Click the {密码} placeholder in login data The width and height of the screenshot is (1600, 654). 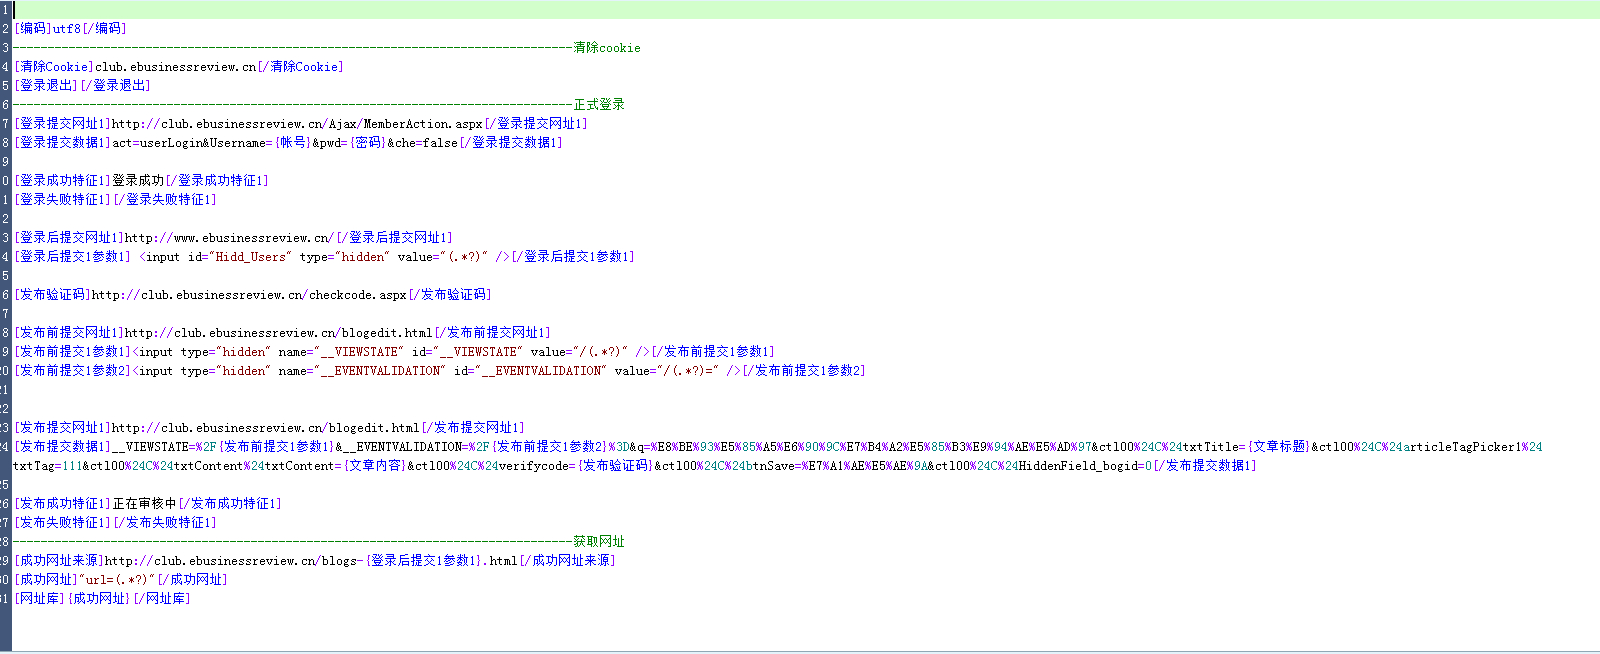[367, 143]
